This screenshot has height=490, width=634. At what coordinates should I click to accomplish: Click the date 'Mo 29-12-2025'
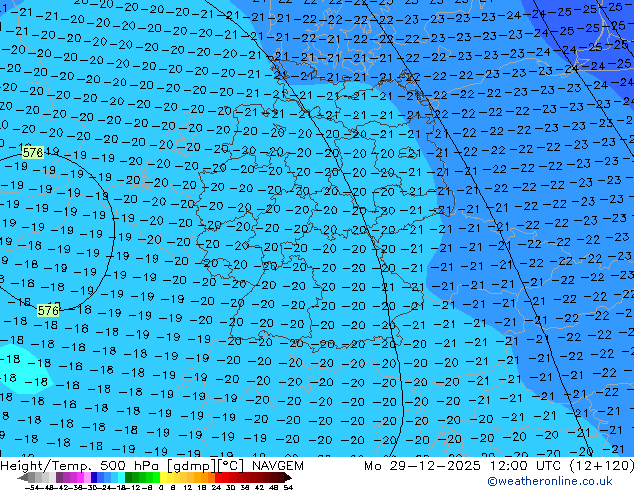tap(423, 466)
